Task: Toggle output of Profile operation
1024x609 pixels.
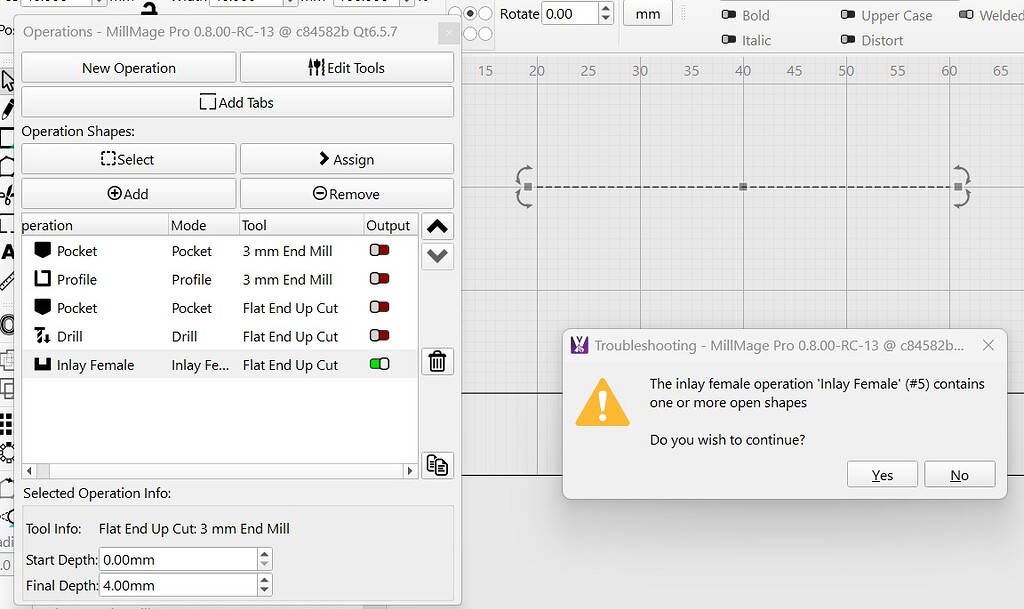Action: click(x=379, y=279)
